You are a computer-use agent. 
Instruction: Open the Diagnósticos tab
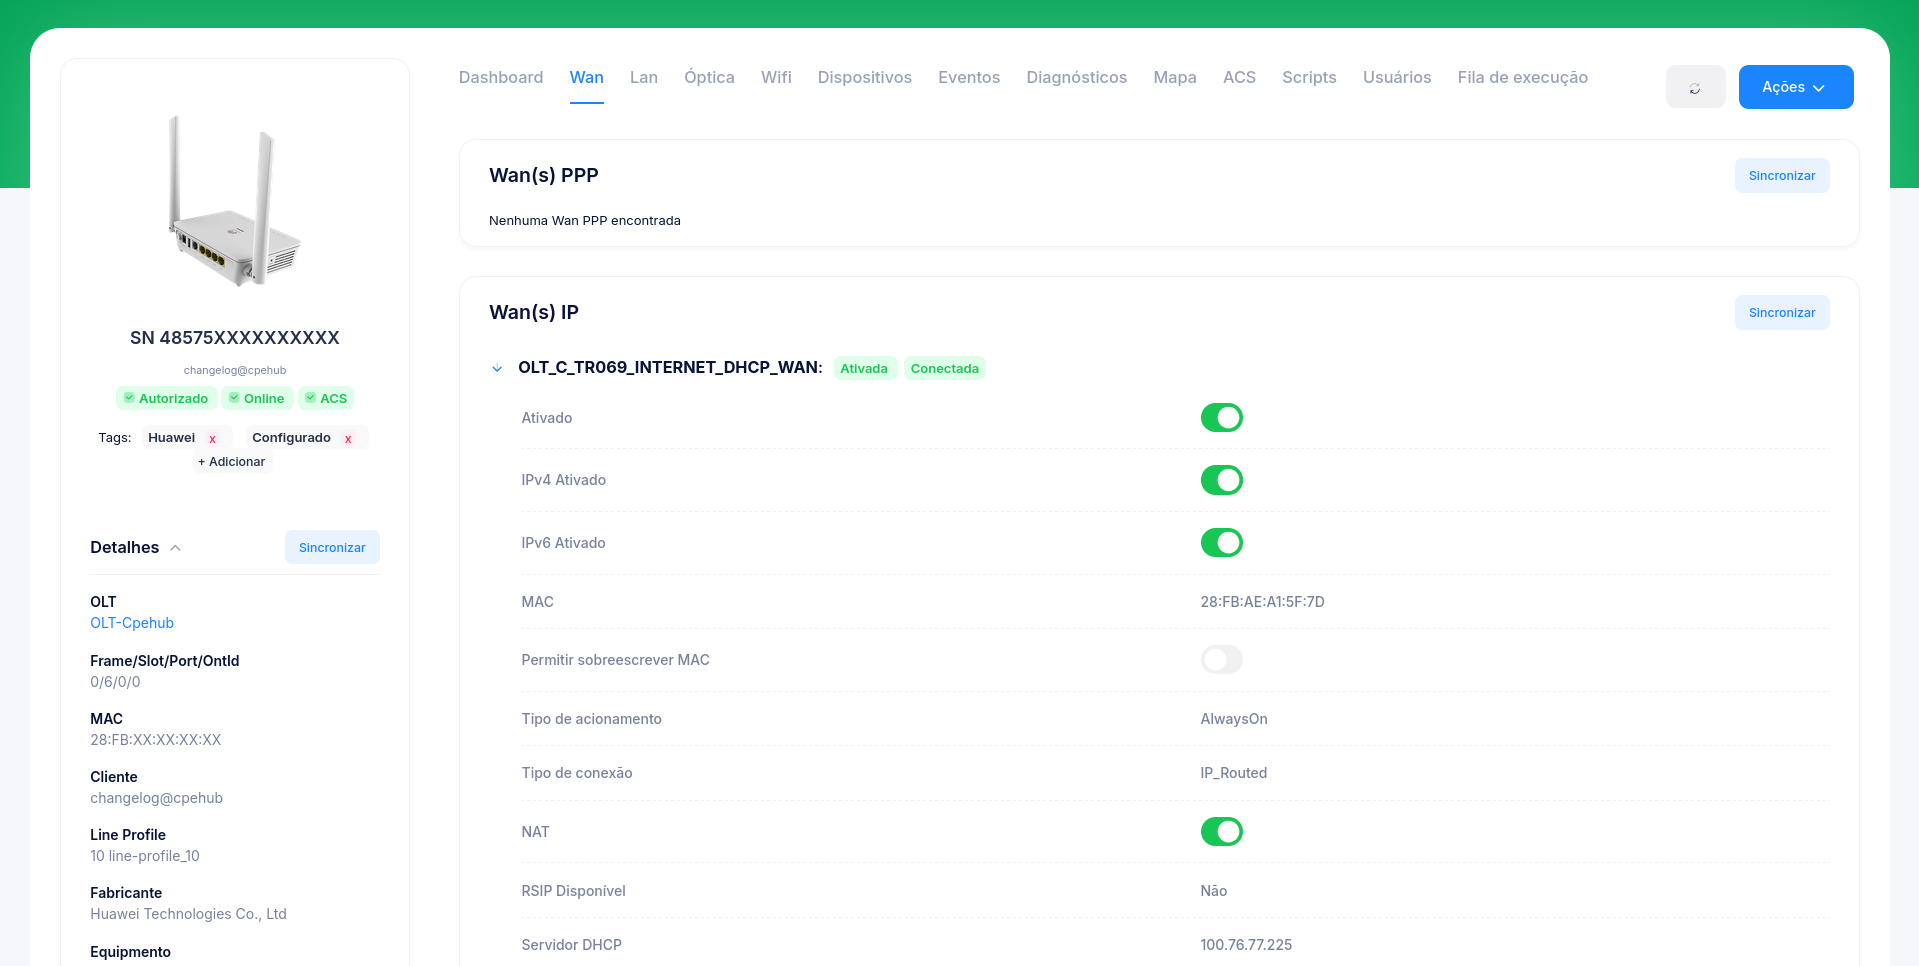[x=1076, y=77]
